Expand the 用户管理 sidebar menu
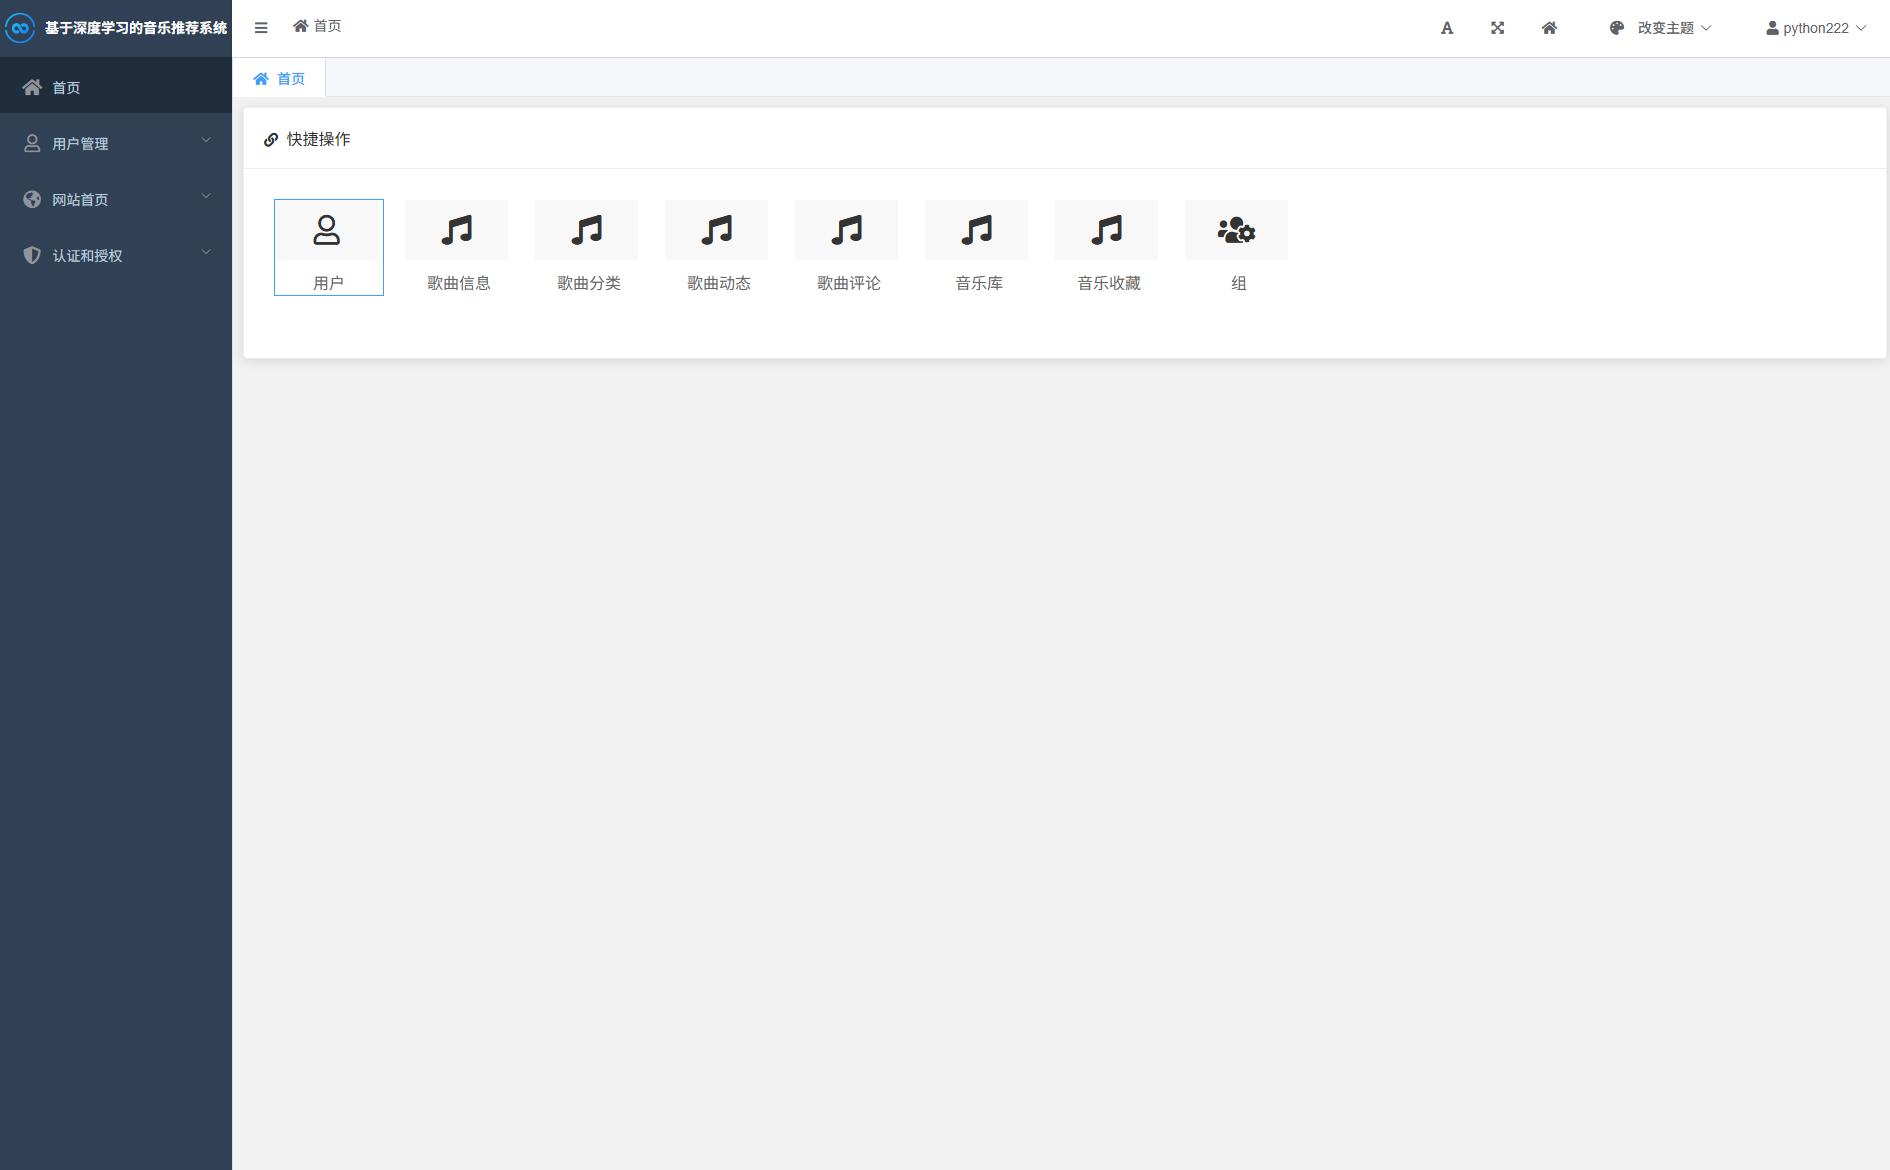Screen dimensions: 1890x1170 (x=116, y=143)
